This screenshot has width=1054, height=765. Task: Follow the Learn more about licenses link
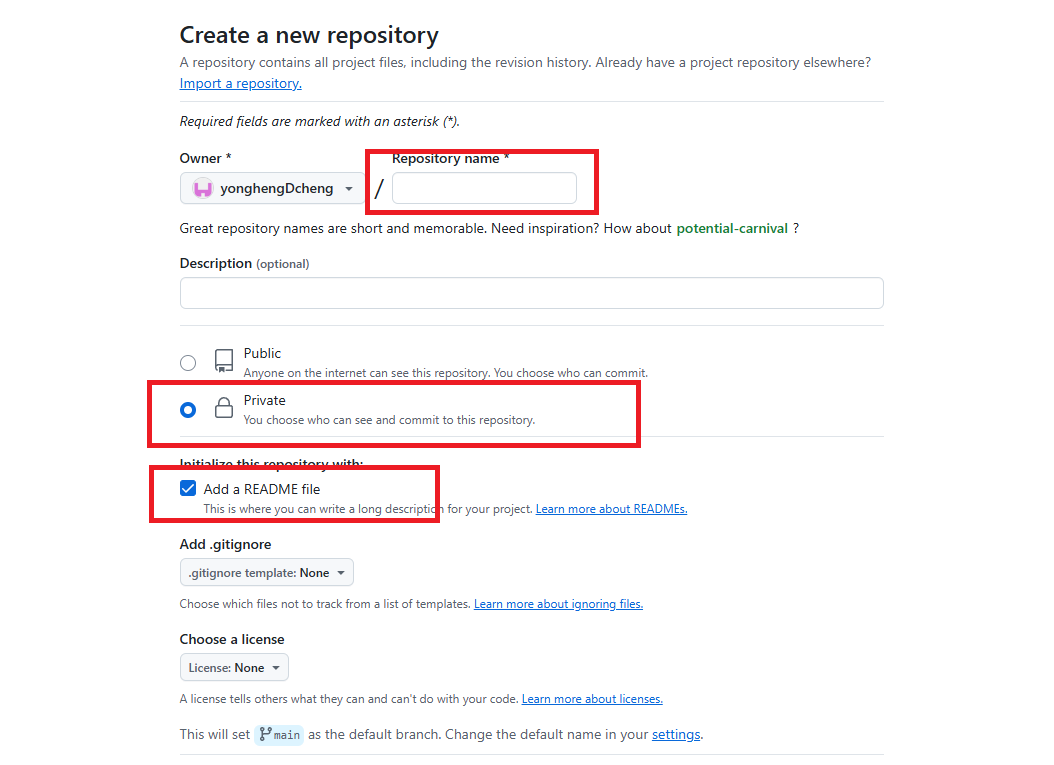[592, 699]
